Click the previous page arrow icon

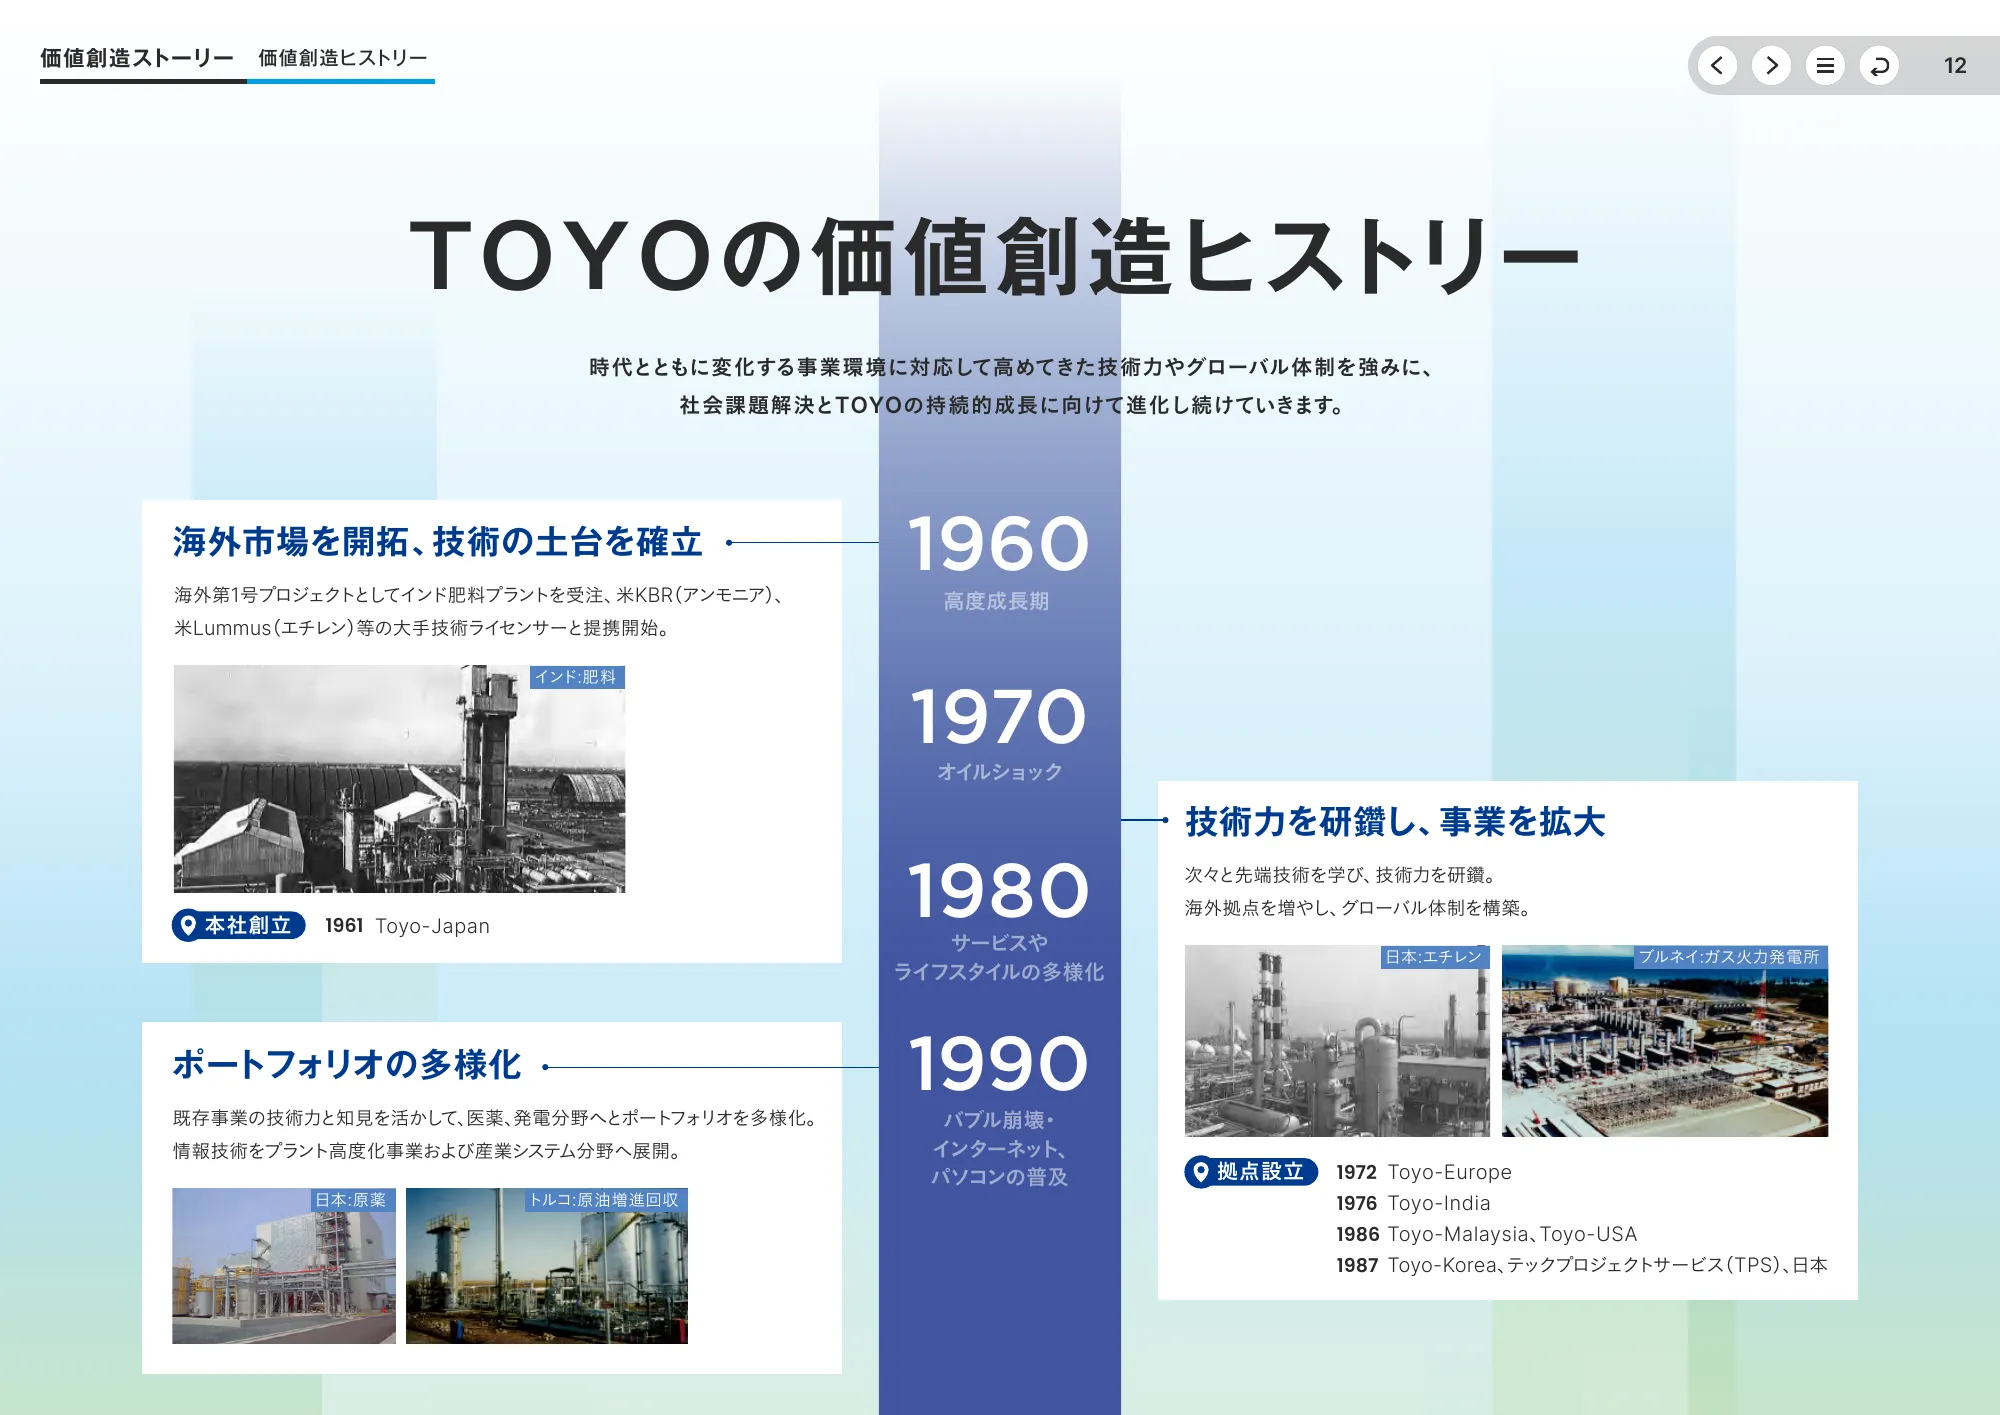(1718, 66)
